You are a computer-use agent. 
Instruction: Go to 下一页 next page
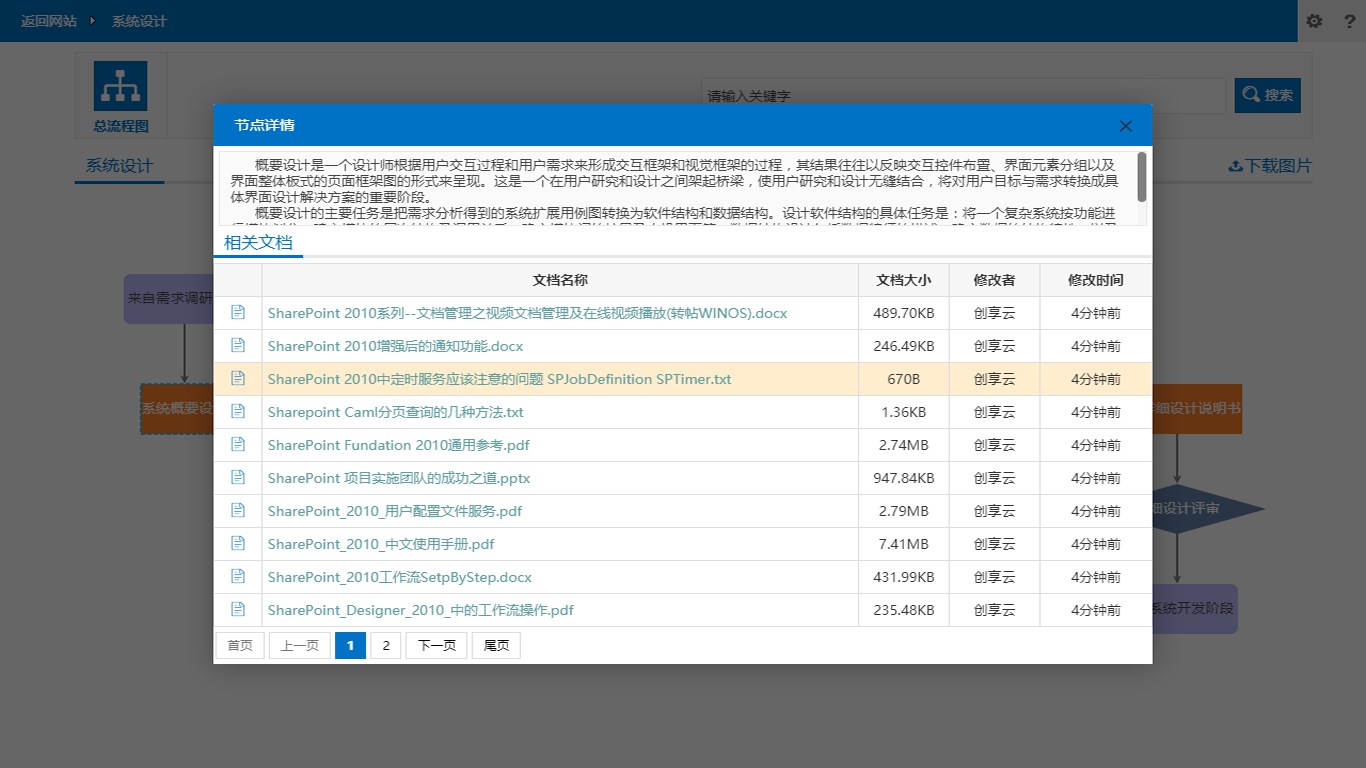click(436, 645)
